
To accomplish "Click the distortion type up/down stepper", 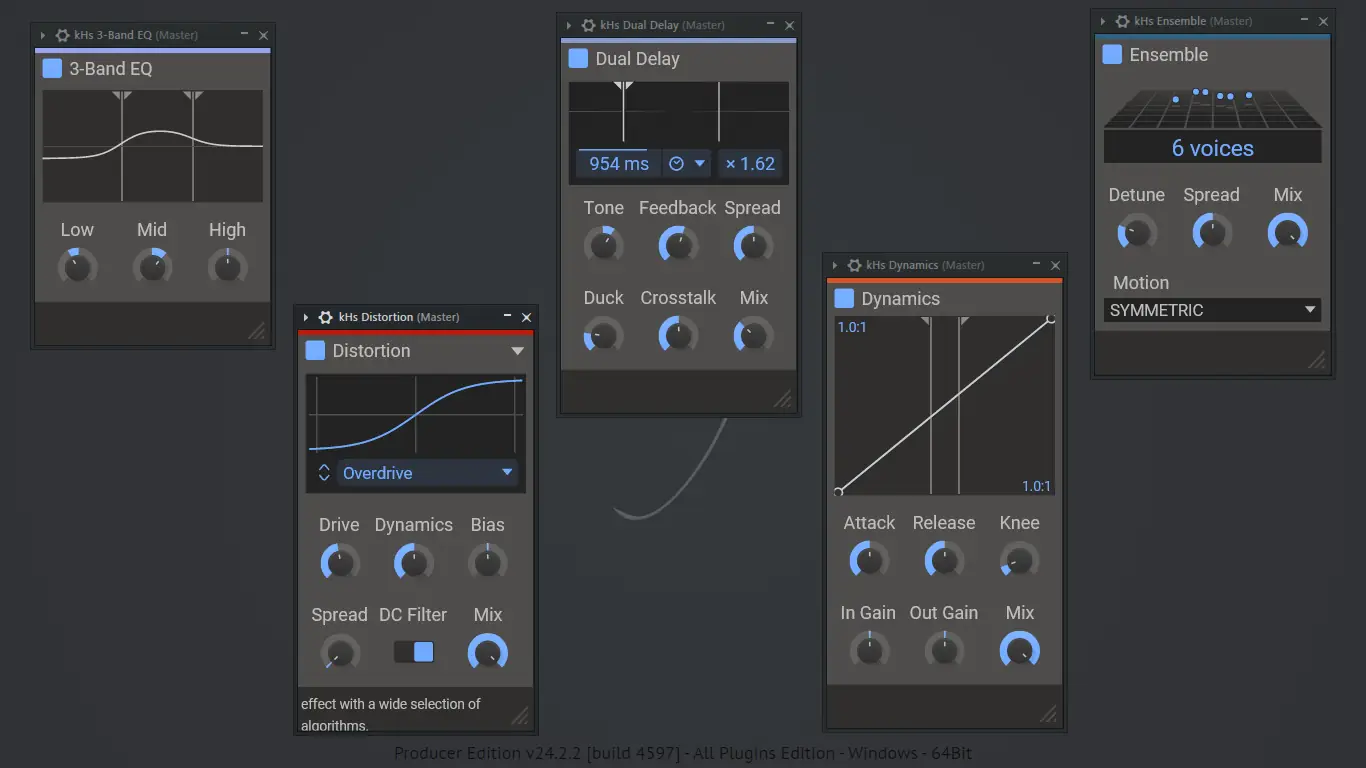I will pyautogui.click(x=324, y=473).
